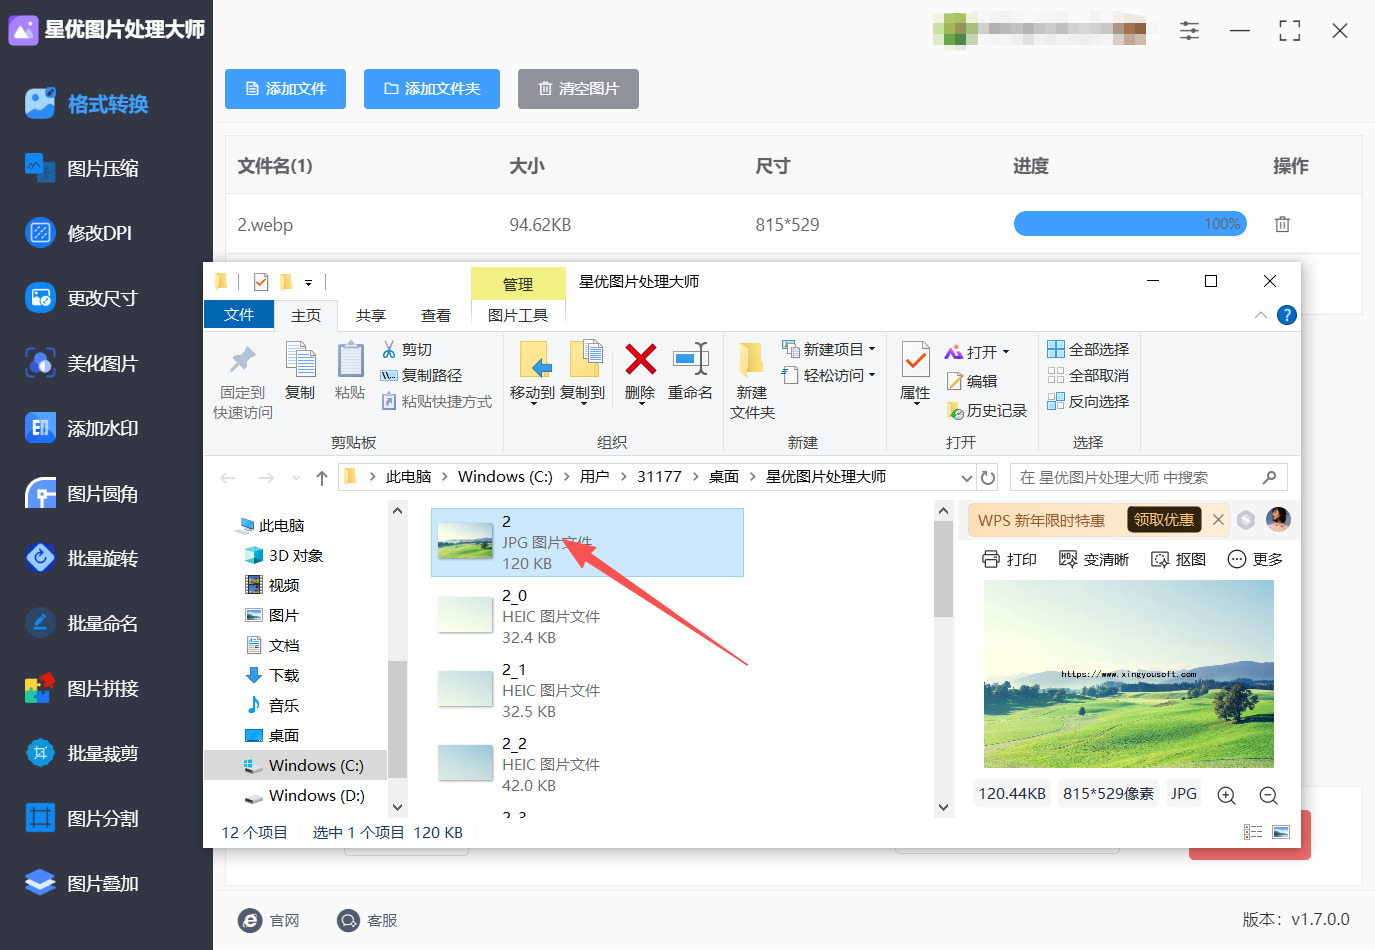Click 重命名 rename in the ribbon
Screen dimensions: 1375x950
click(690, 371)
